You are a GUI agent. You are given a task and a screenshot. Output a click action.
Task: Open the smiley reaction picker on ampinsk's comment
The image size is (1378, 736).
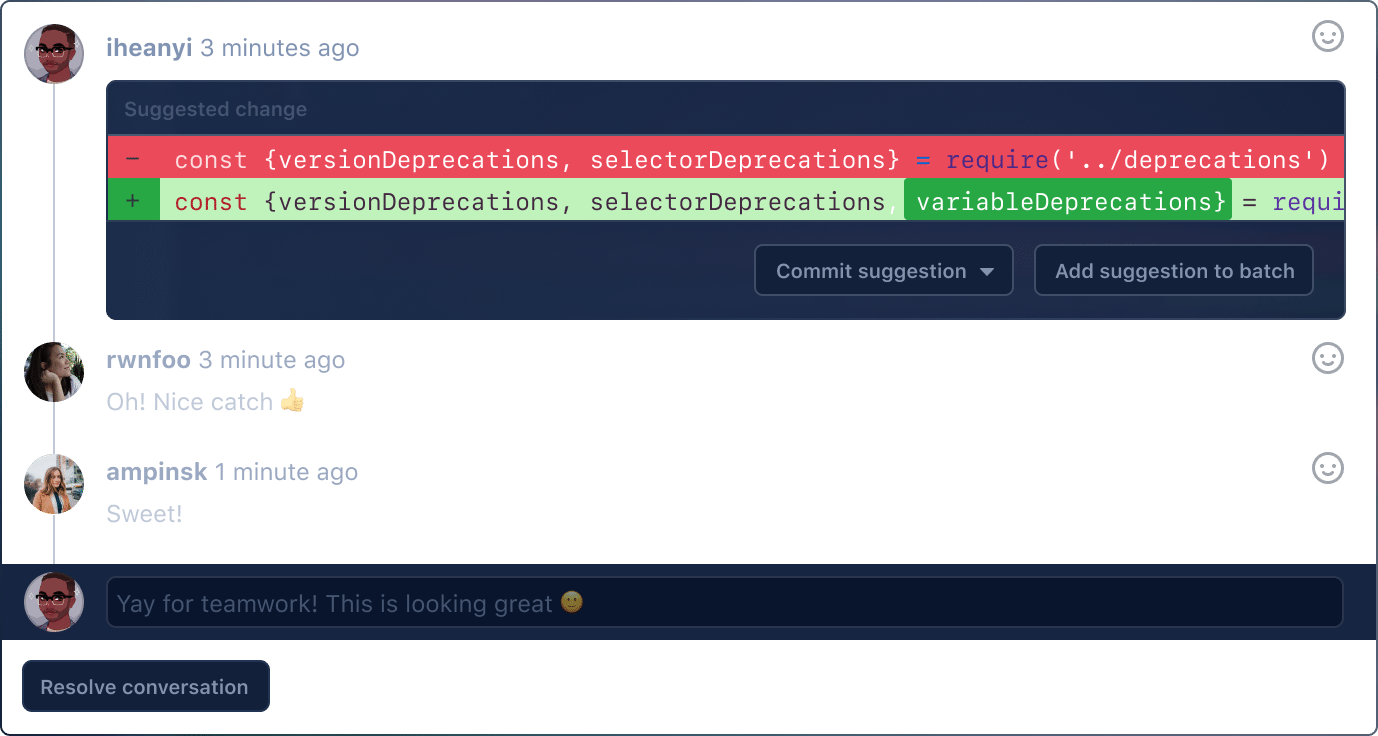(x=1327, y=468)
